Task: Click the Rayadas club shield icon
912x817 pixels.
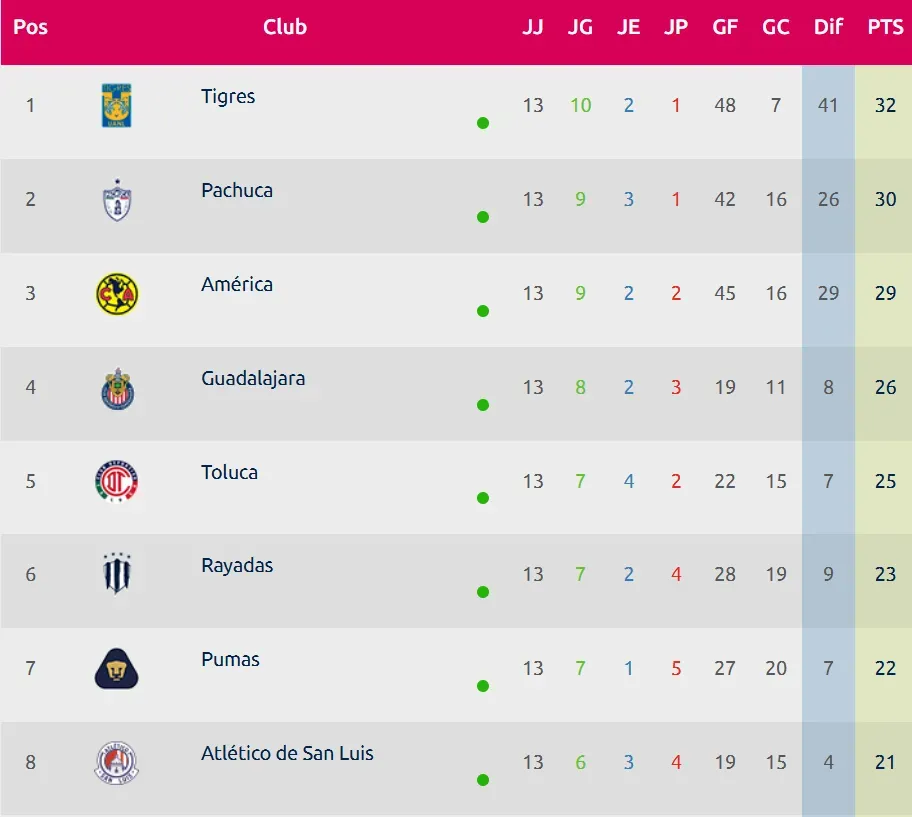Action: 117,574
